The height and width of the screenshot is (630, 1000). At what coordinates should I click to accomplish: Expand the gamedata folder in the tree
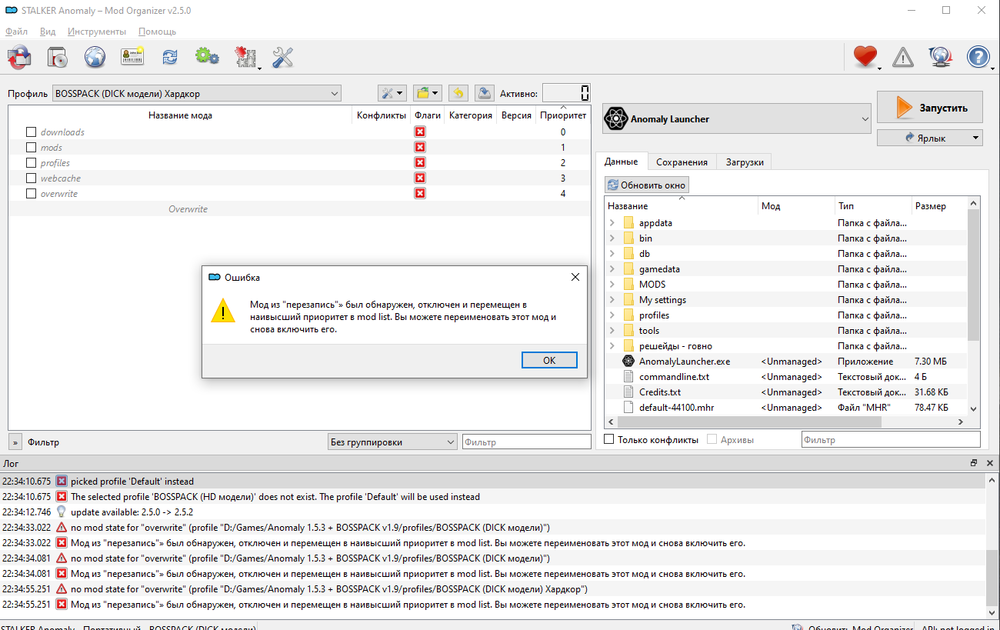612,269
